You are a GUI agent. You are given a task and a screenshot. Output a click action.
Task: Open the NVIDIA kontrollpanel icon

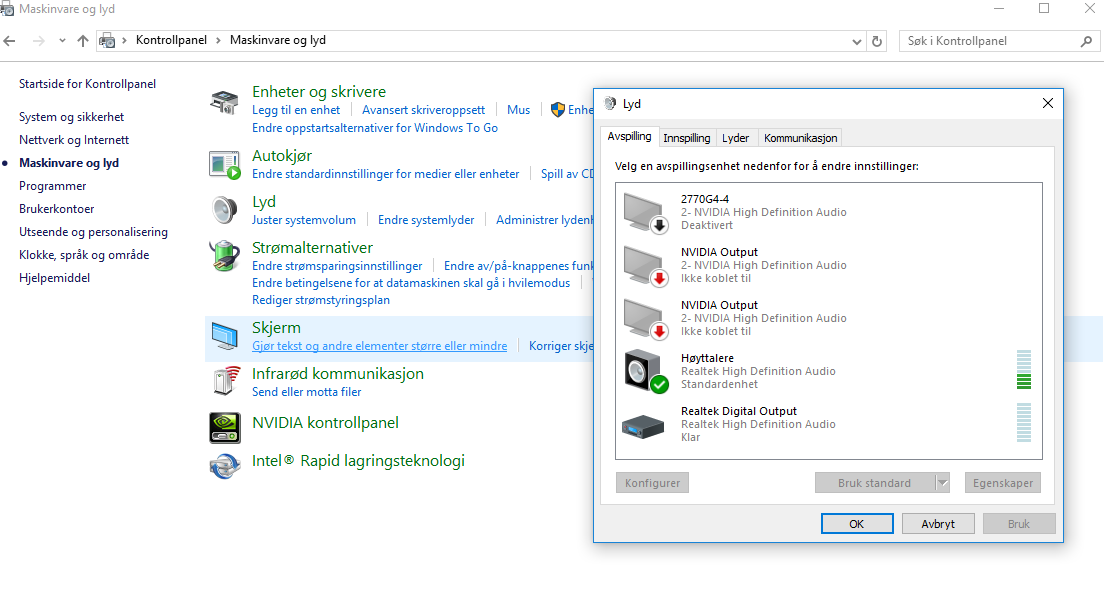(x=225, y=428)
